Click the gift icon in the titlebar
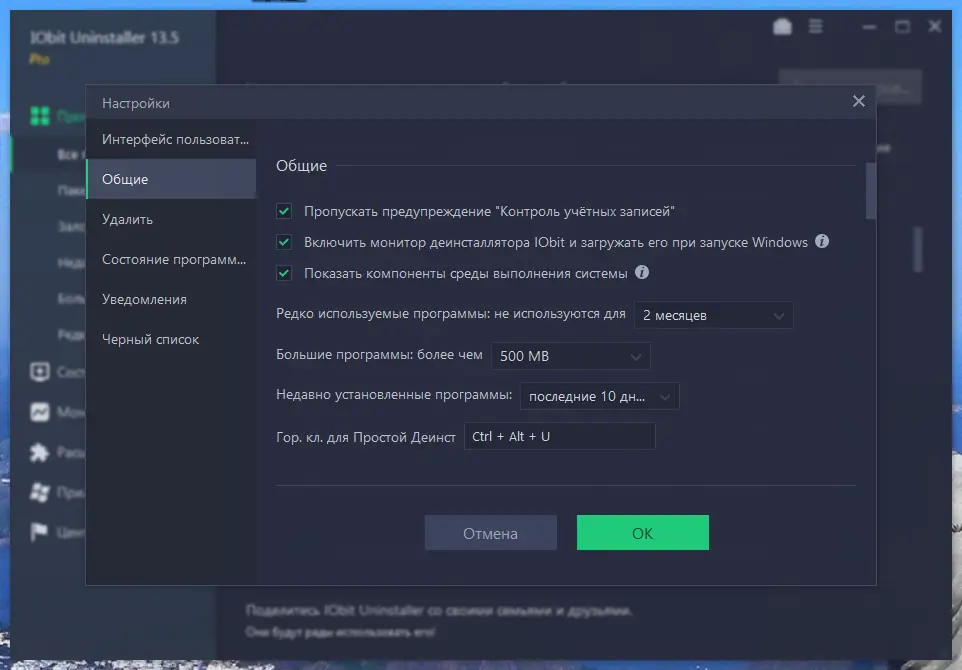The image size is (962, 670). (x=783, y=26)
